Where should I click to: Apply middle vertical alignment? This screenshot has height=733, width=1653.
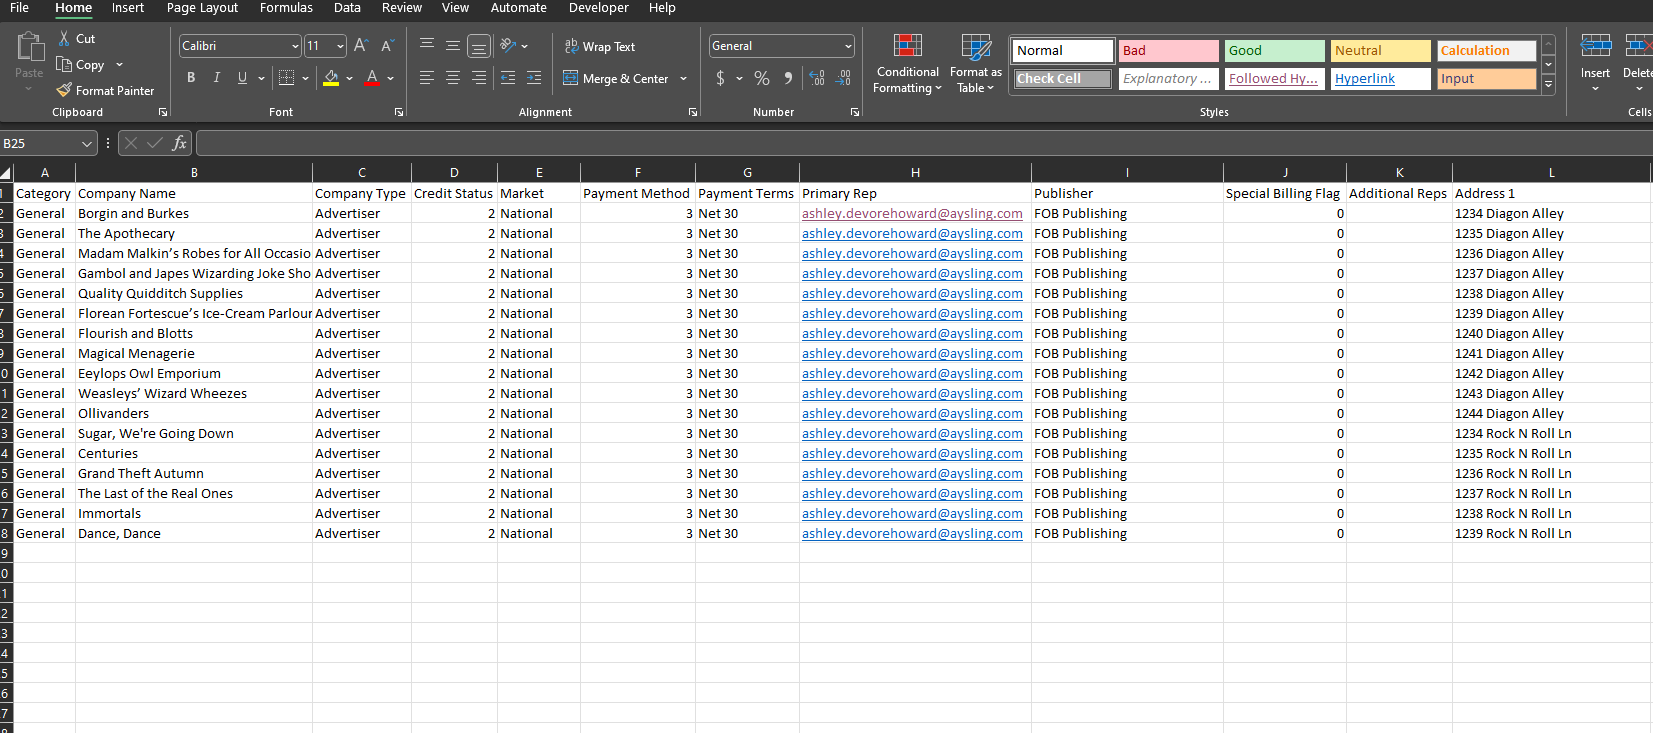[x=453, y=45]
